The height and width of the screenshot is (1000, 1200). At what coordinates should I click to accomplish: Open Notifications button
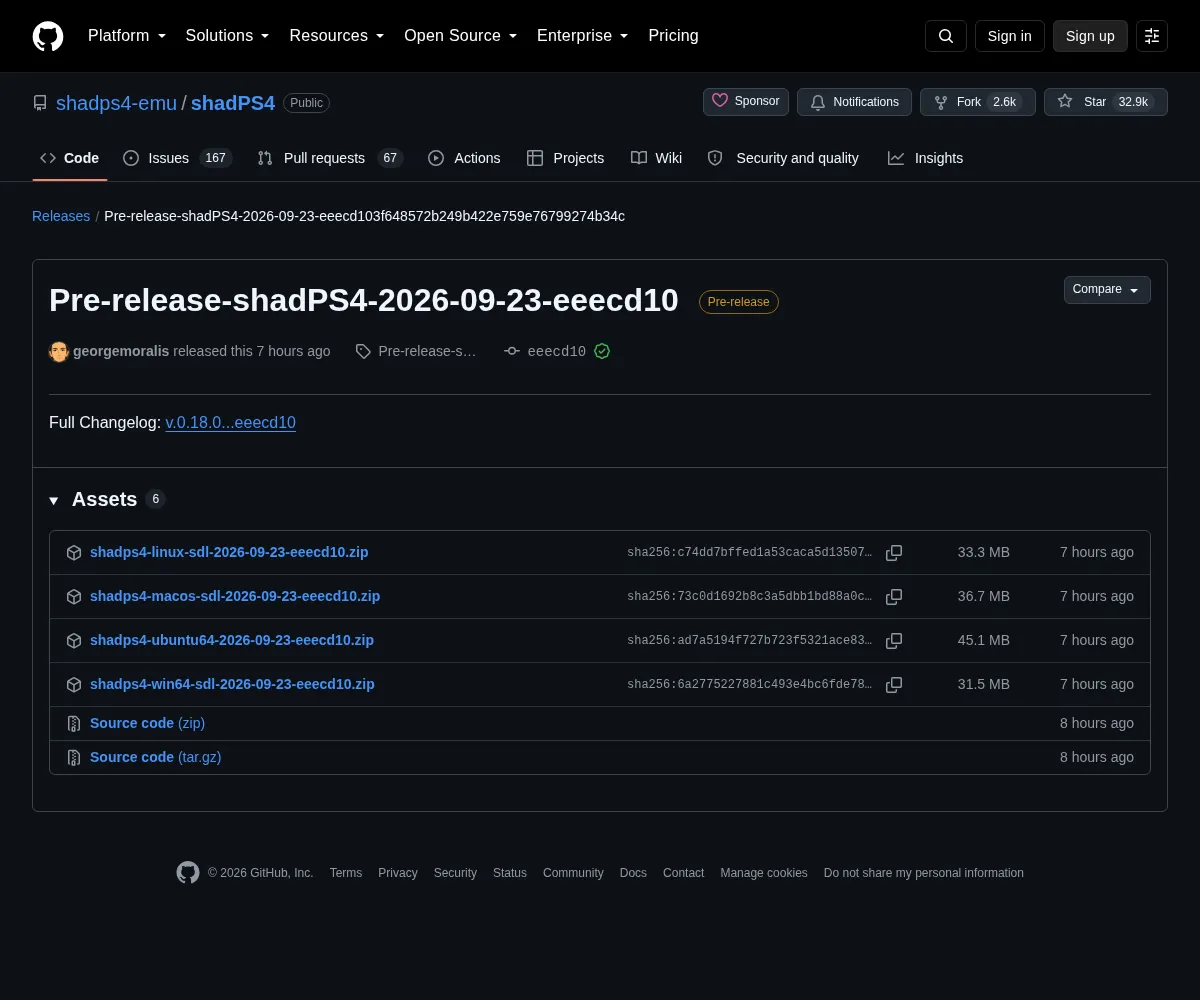pos(854,102)
